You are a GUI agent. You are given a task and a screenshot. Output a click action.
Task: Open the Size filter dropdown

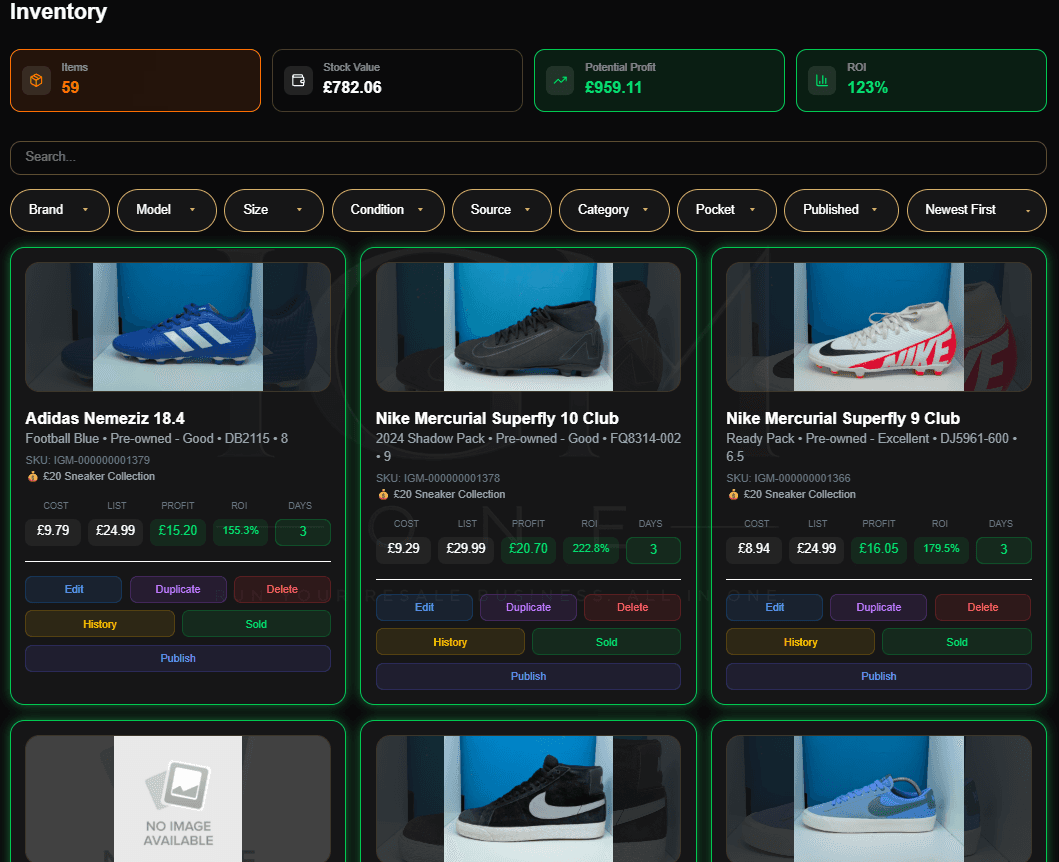(x=274, y=210)
